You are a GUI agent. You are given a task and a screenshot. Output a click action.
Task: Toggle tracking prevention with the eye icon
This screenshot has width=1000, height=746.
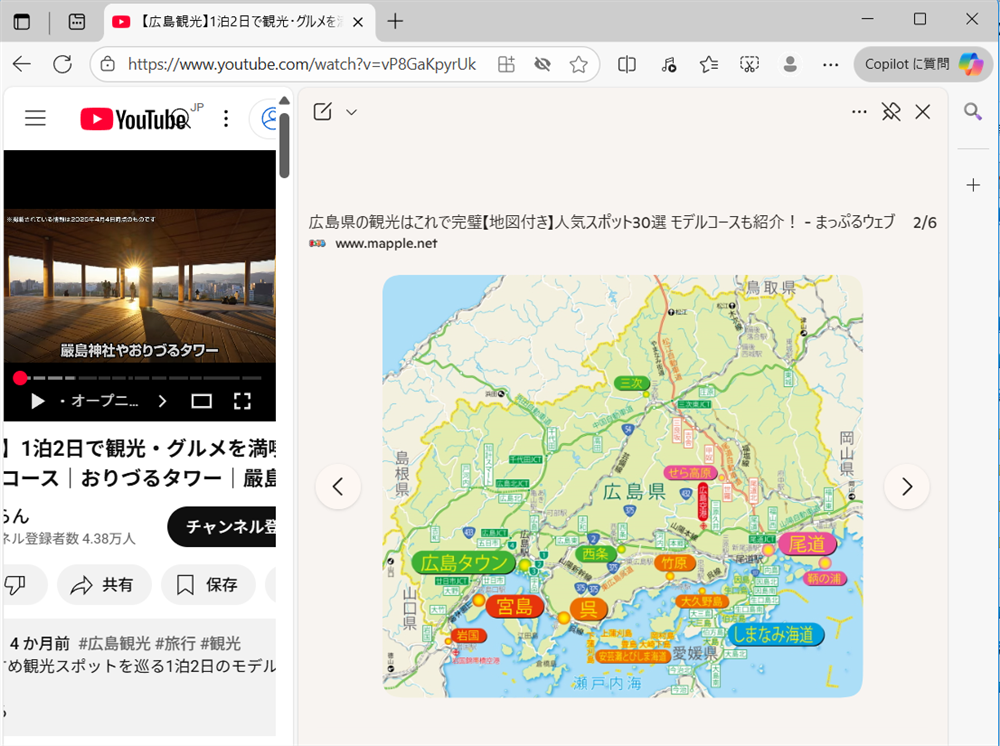[542, 63]
